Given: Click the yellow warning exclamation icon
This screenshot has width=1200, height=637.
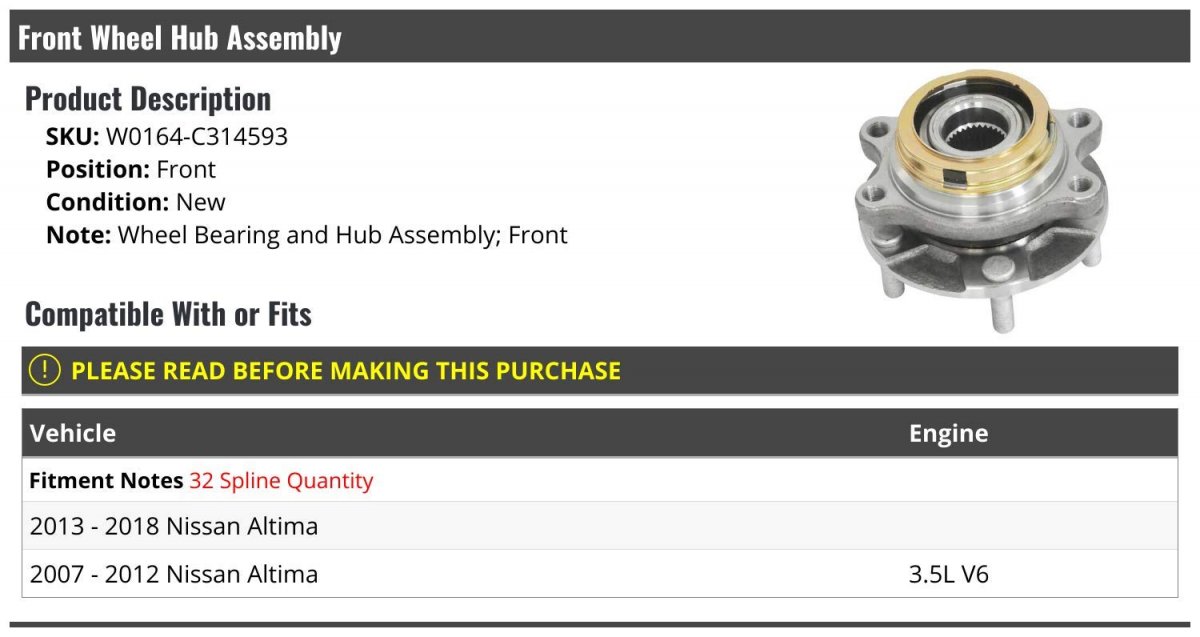Looking at the screenshot, I should coord(45,370).
